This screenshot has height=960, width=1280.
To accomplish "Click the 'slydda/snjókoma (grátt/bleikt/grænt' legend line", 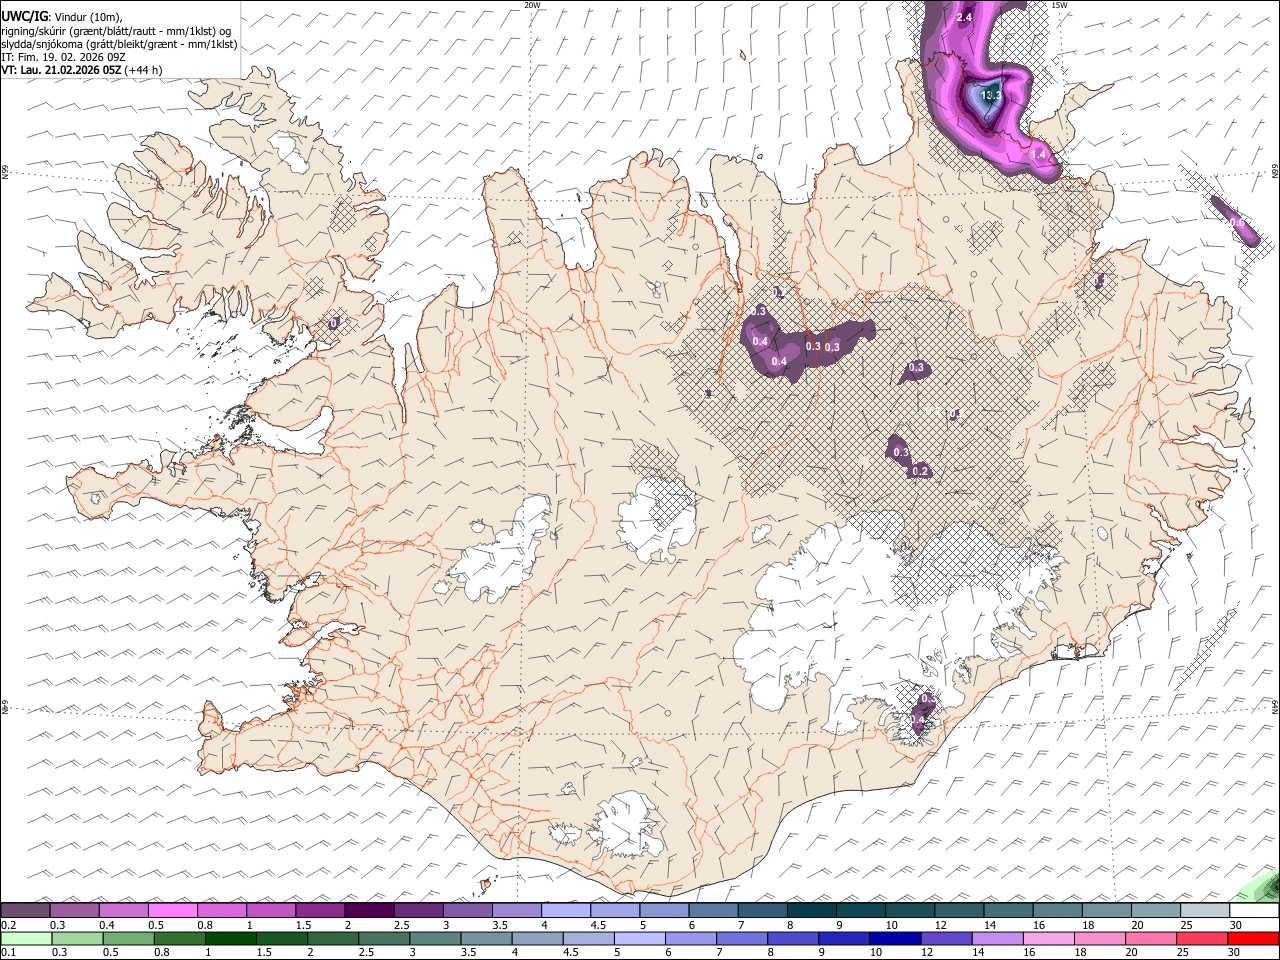I will click(119, 44).
